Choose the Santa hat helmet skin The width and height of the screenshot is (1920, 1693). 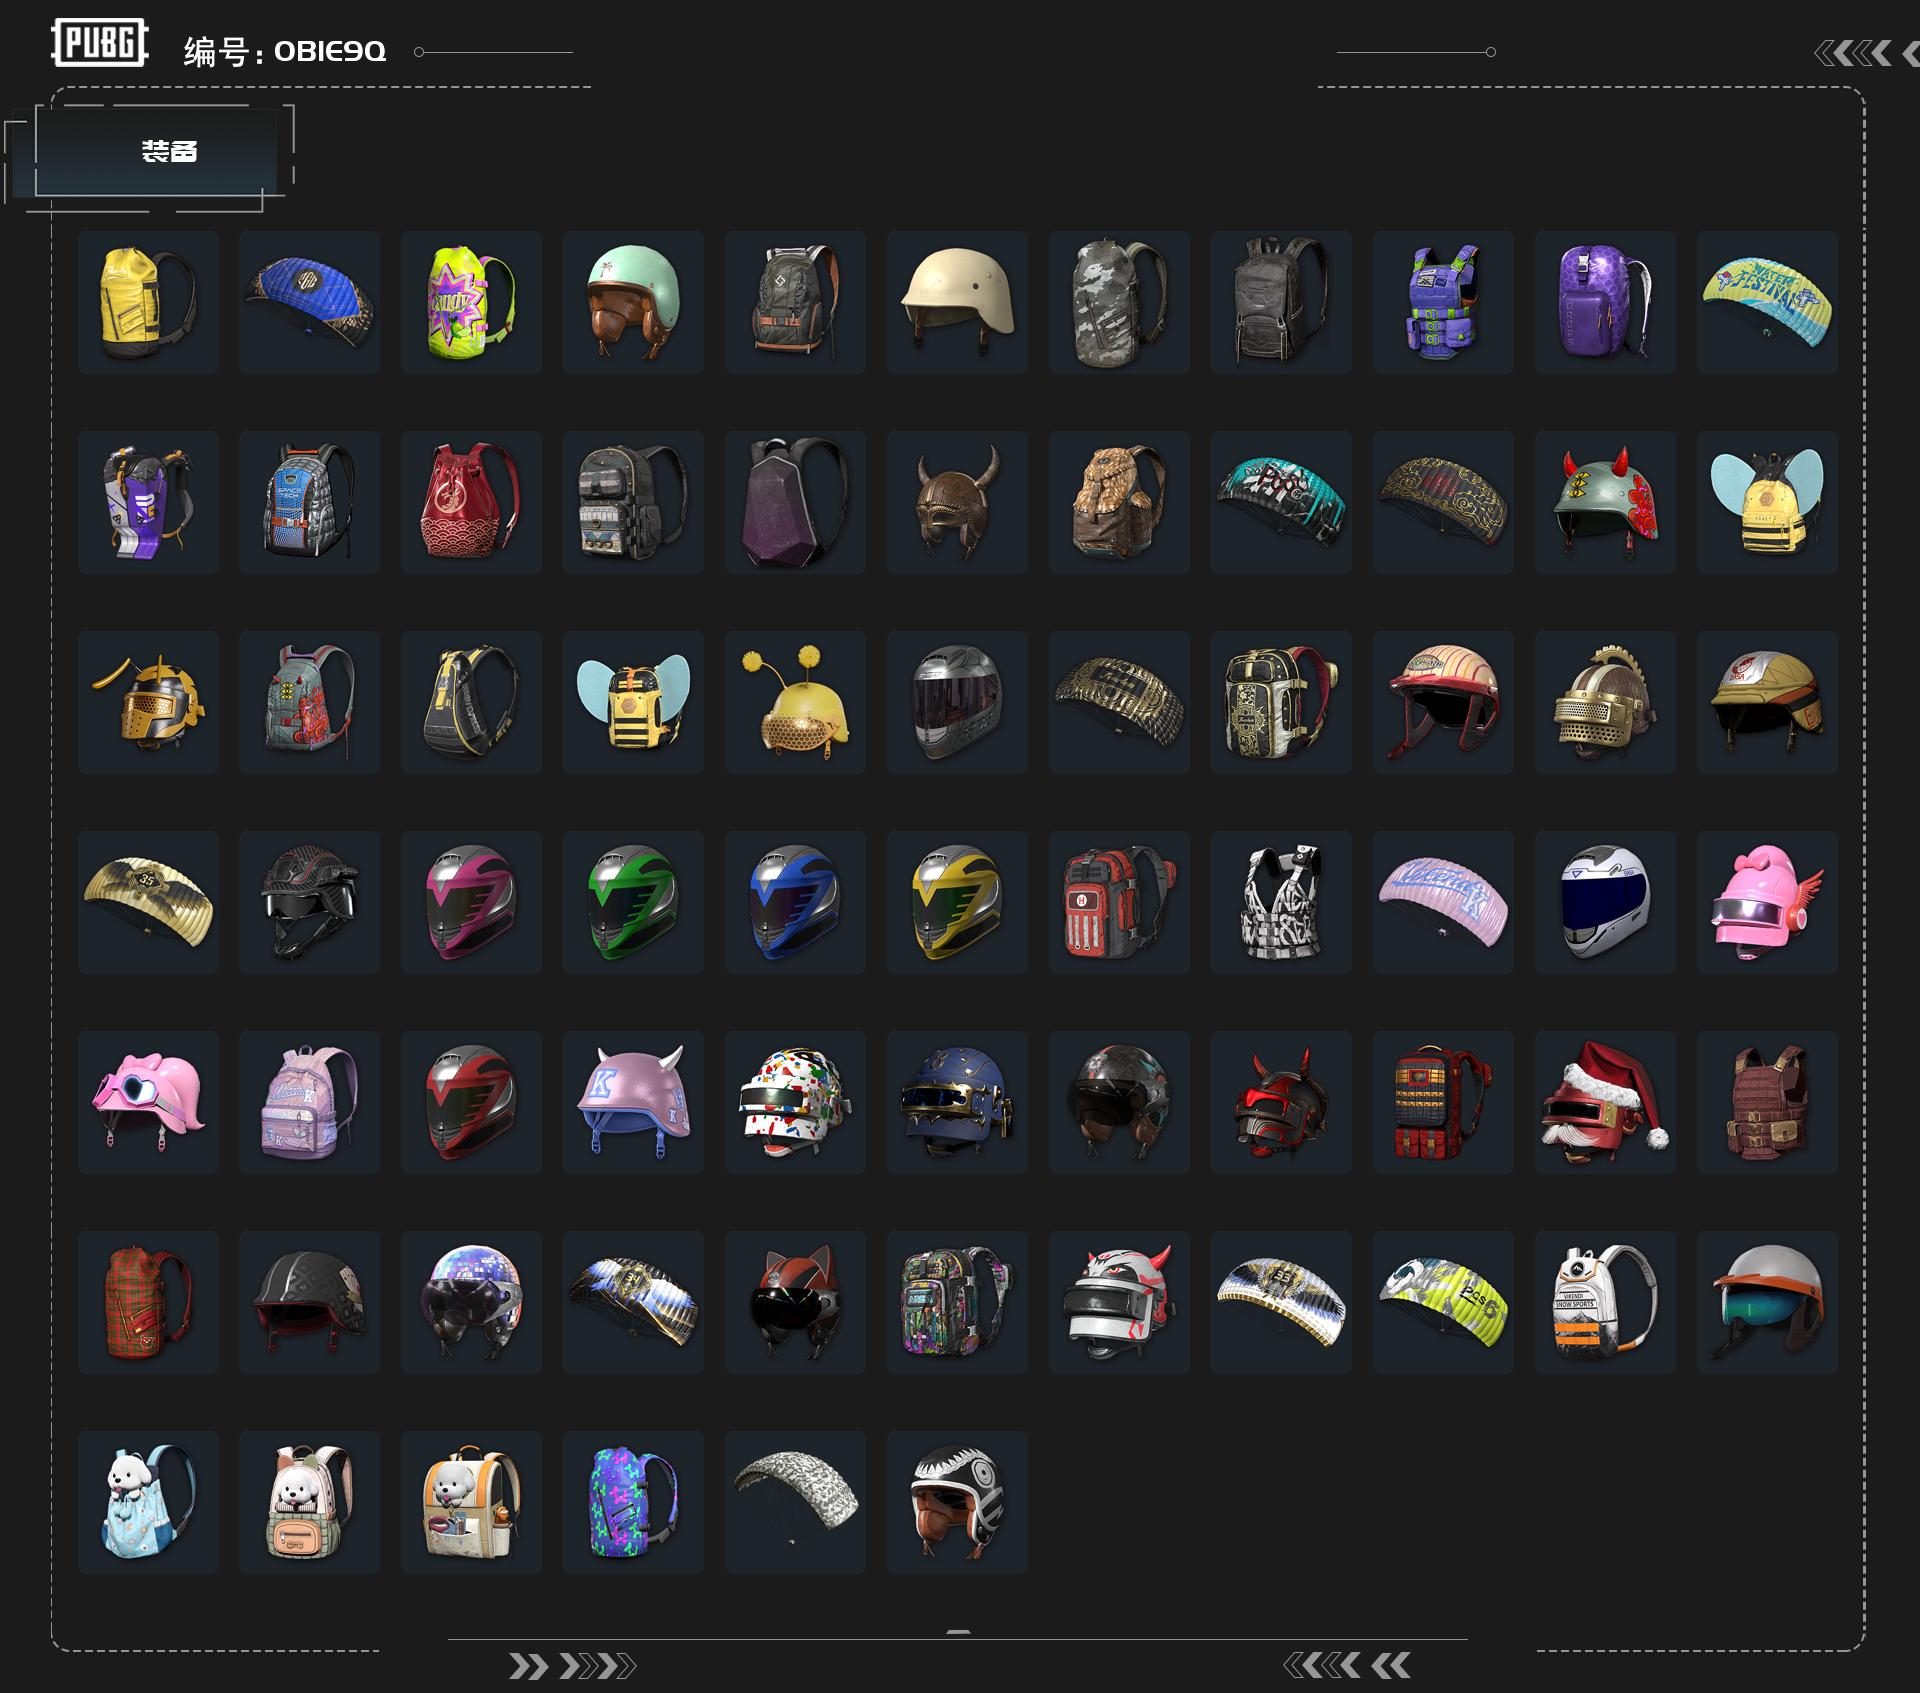click(x=1605, y=1102)
